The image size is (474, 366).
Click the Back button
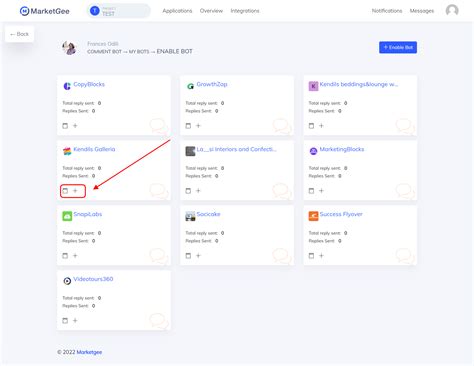pos(19,34)
